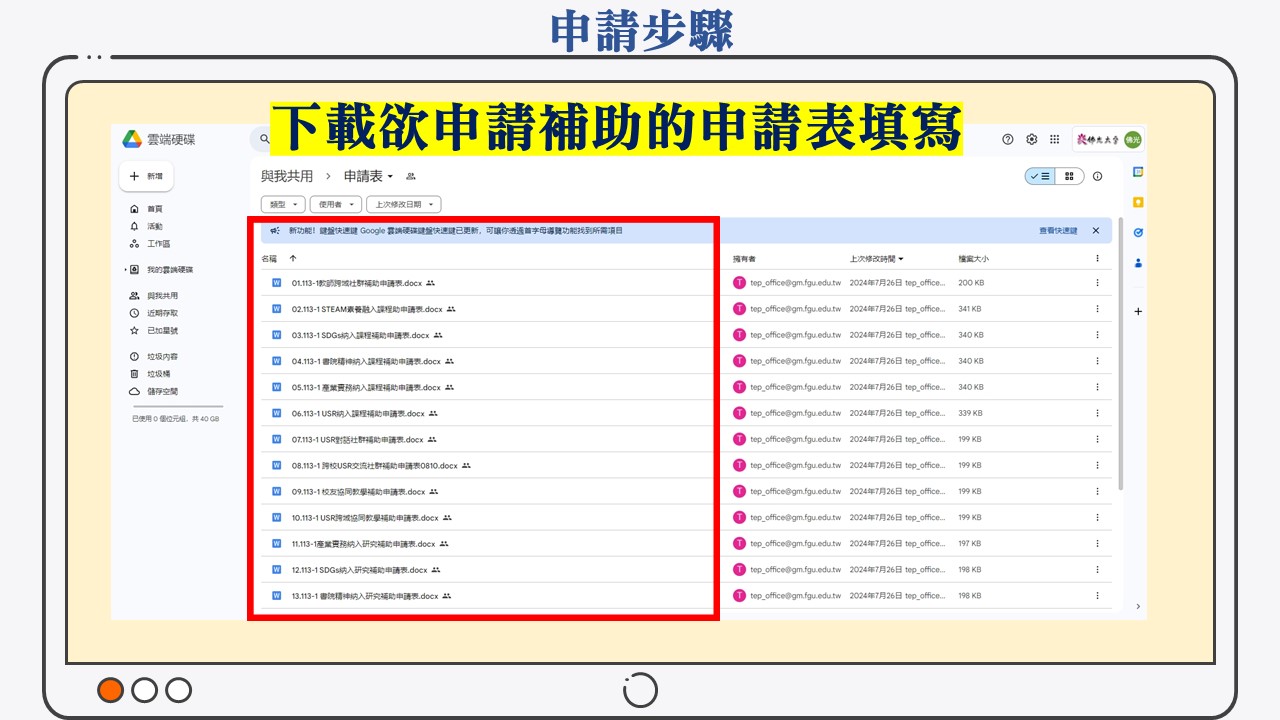The image size is (1280, 720).
Task: Switch to list layout view
Action: coord(1040,176)
